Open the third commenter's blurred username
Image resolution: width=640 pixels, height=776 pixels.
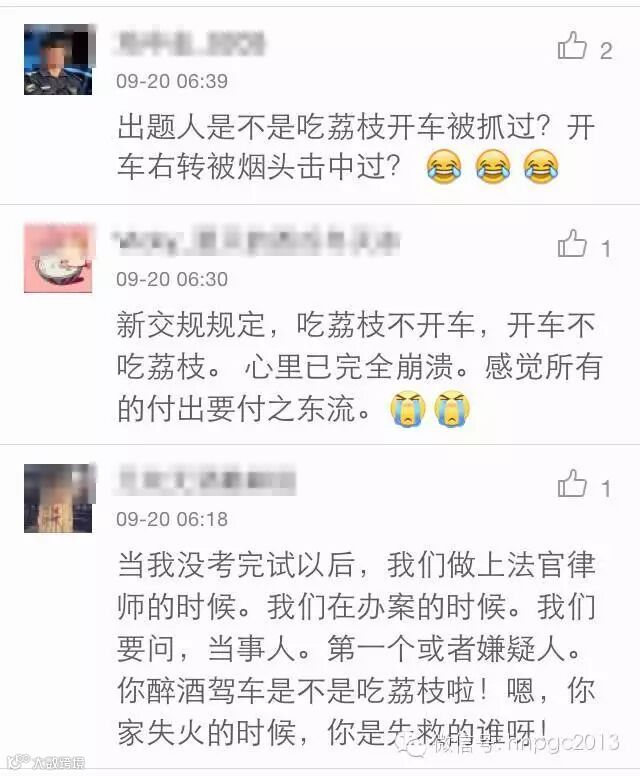pyautogui.click(x=205, y=480)
